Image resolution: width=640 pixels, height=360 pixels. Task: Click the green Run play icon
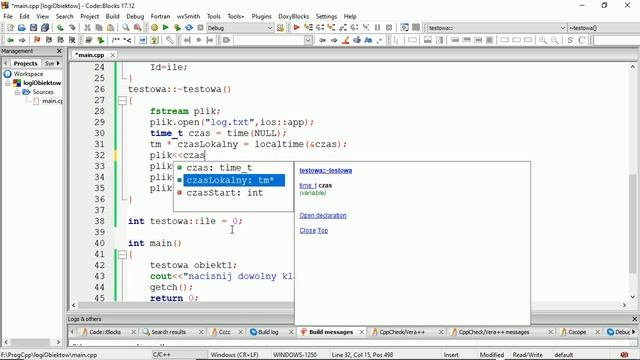(166, 28)
